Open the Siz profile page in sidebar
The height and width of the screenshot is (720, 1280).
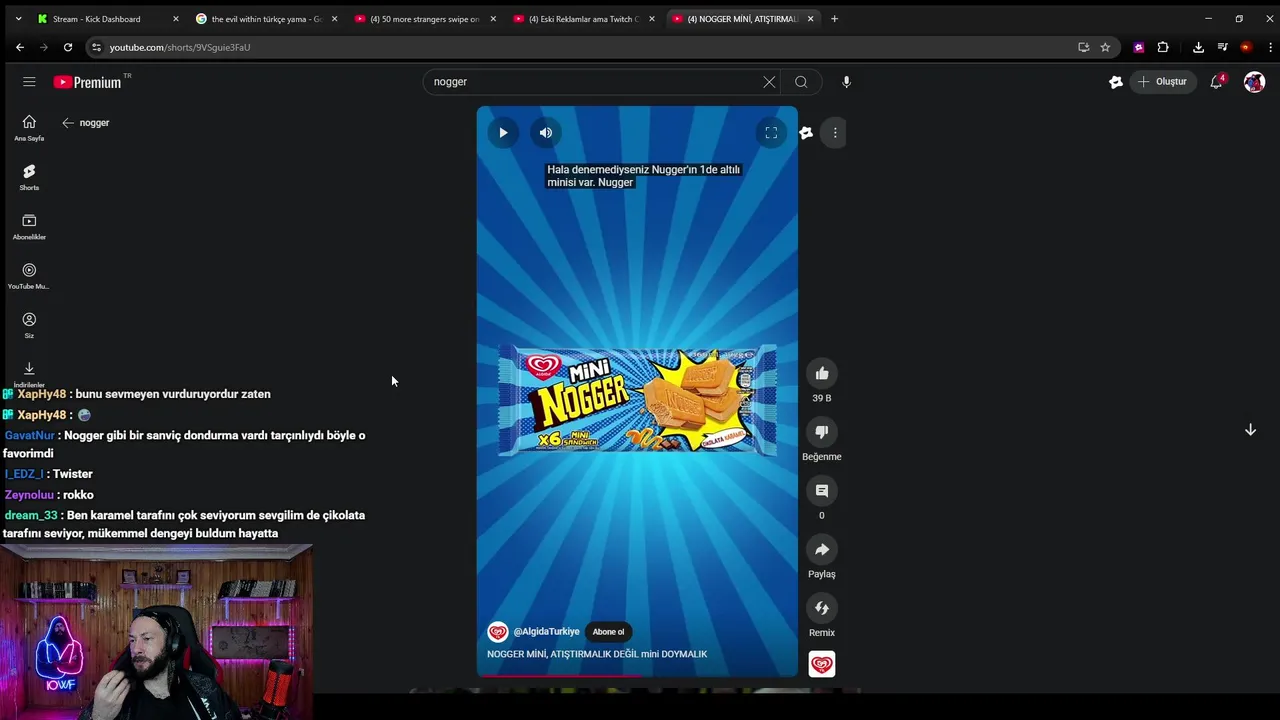point(29,326)
